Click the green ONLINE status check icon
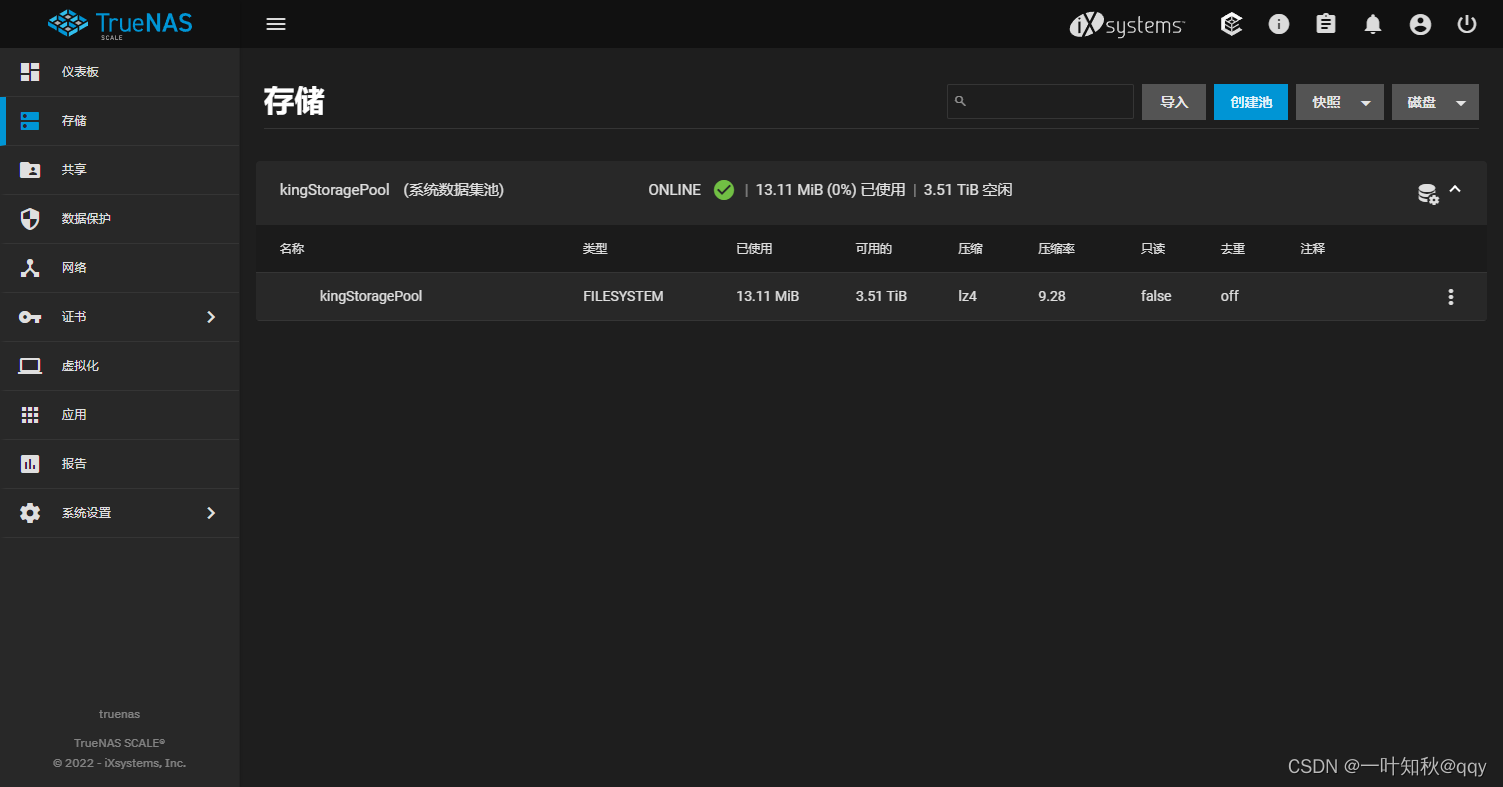This screenshot has width=1503, height=787. coord(724,190)
